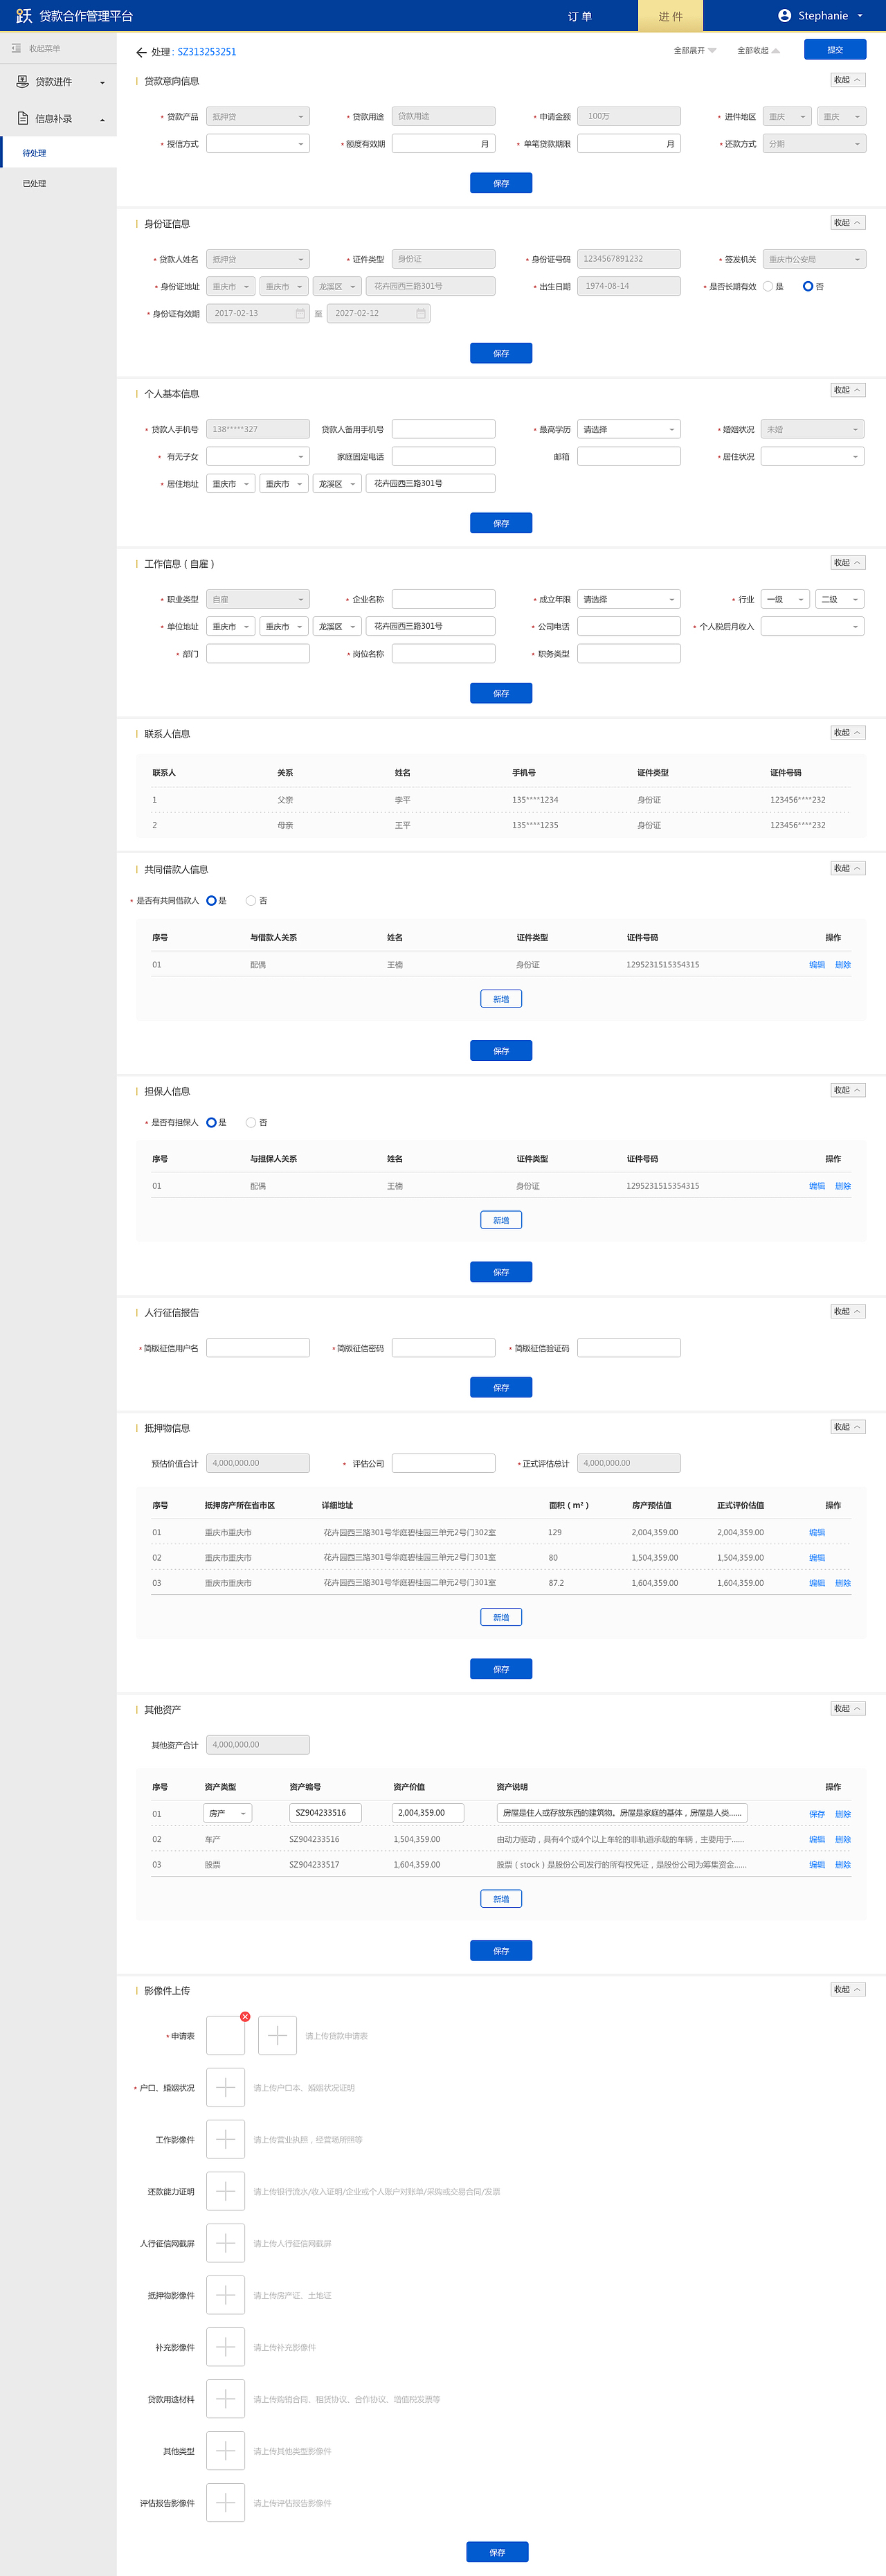Open the 资产类型 房产 dropdown in row 01
886x2576 pixels.
tap(228, 1814)
